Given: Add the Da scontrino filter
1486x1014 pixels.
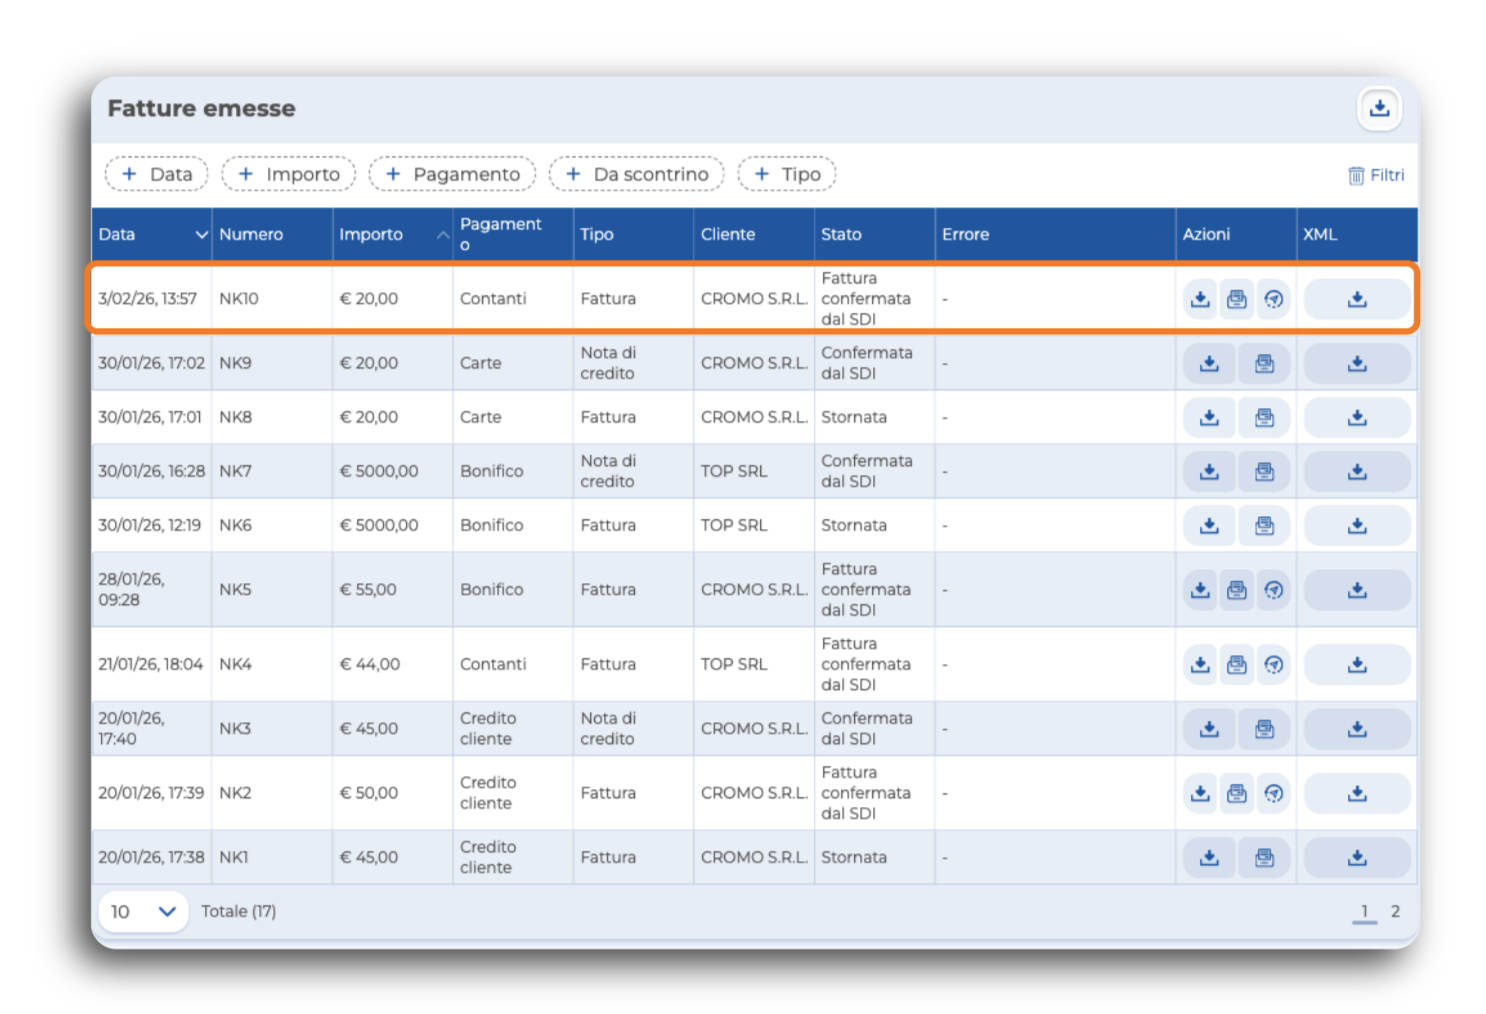Looking at the screenshot, I should tap(636, 174).
